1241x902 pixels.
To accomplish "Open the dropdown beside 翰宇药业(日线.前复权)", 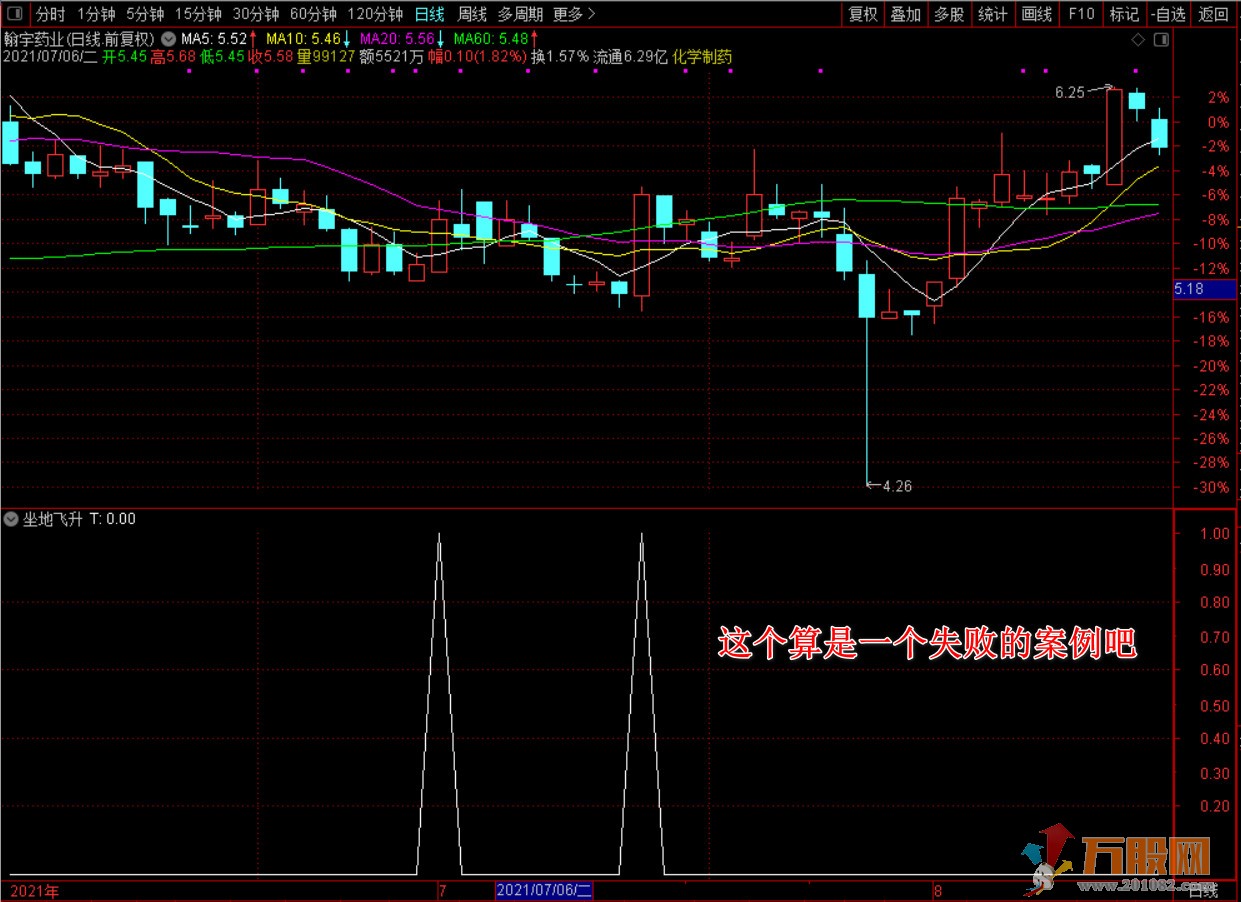I will [x=167, y=40].
